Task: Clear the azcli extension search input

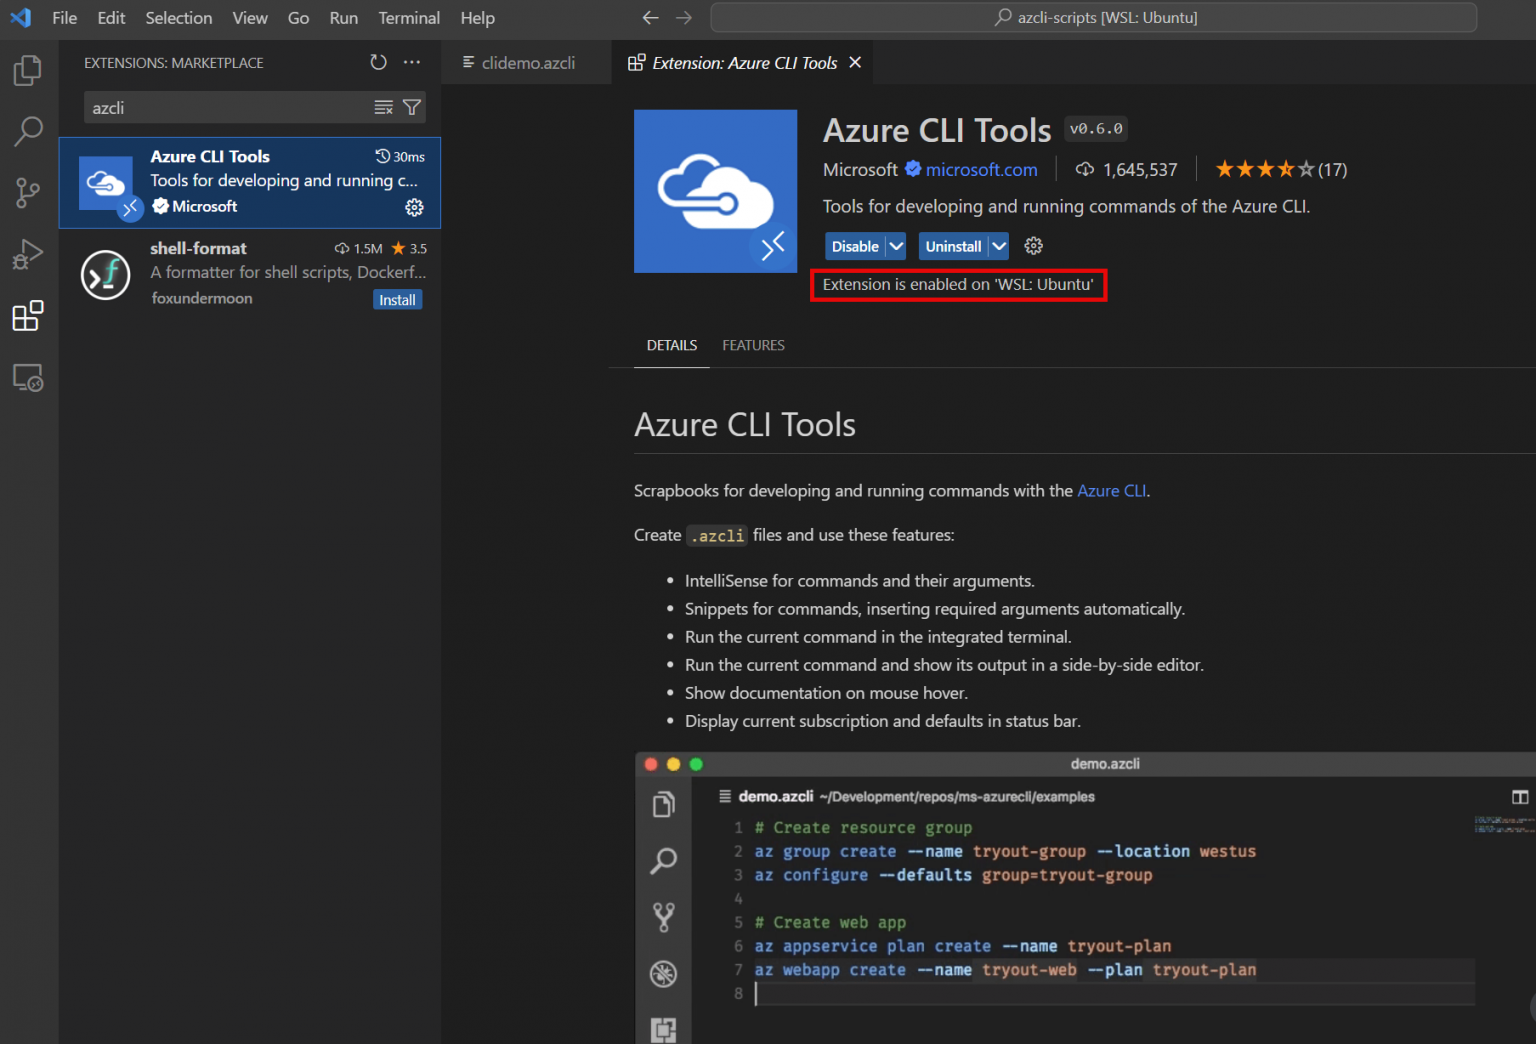Action: [x=384, y=107]
